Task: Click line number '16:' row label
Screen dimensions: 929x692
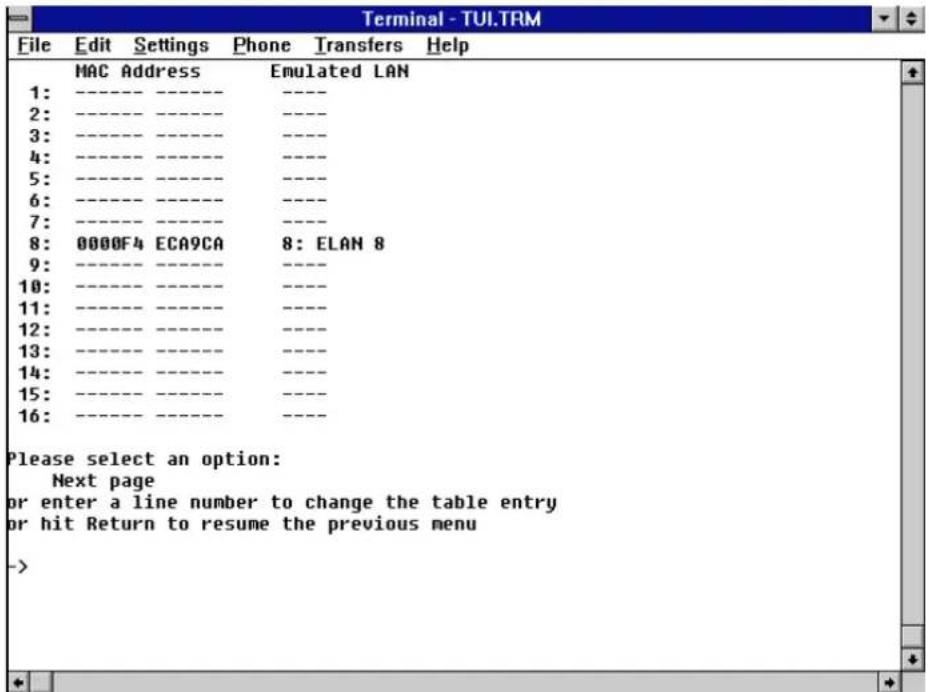Action: 35,416
